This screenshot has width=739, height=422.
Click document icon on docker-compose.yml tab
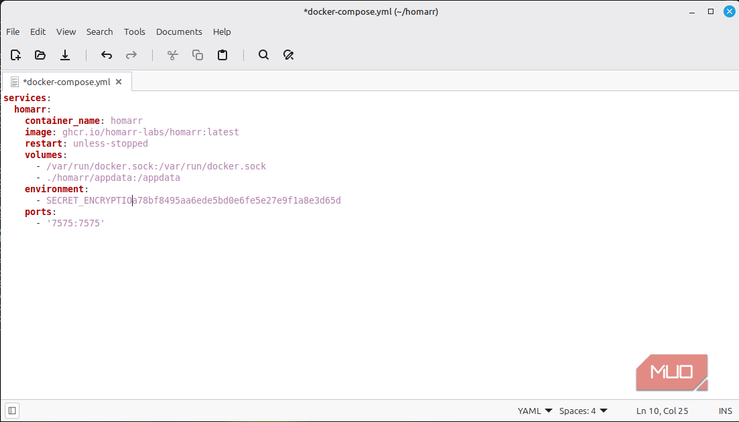(15, 82)
